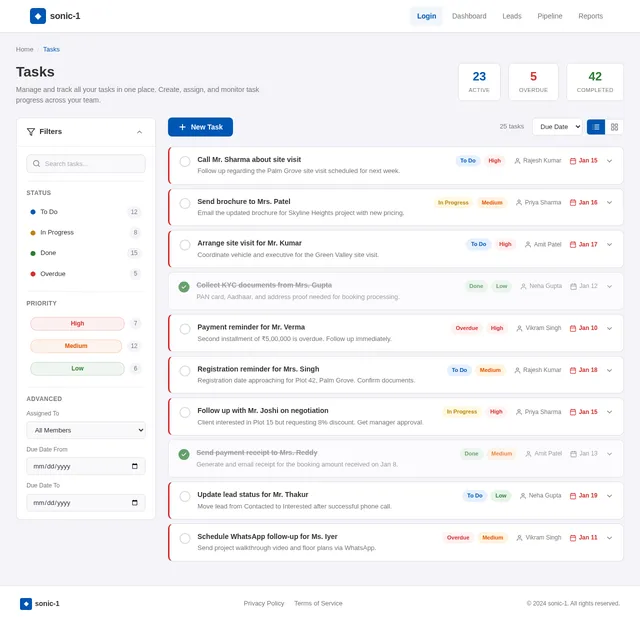Filter by In Progress status
This screenshot has width=640, height=622.
pos(84,232)
